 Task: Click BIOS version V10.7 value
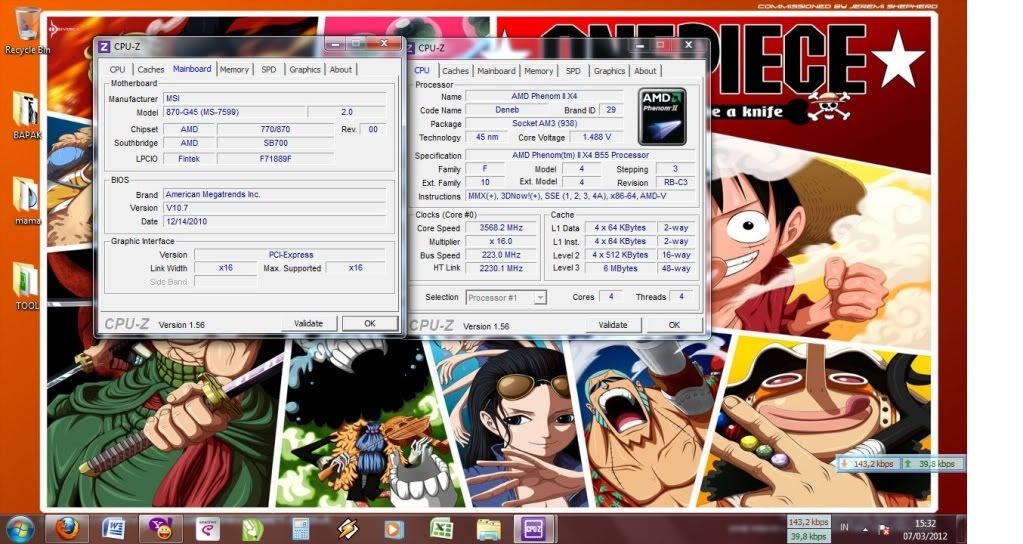click(x=275, y=208)
